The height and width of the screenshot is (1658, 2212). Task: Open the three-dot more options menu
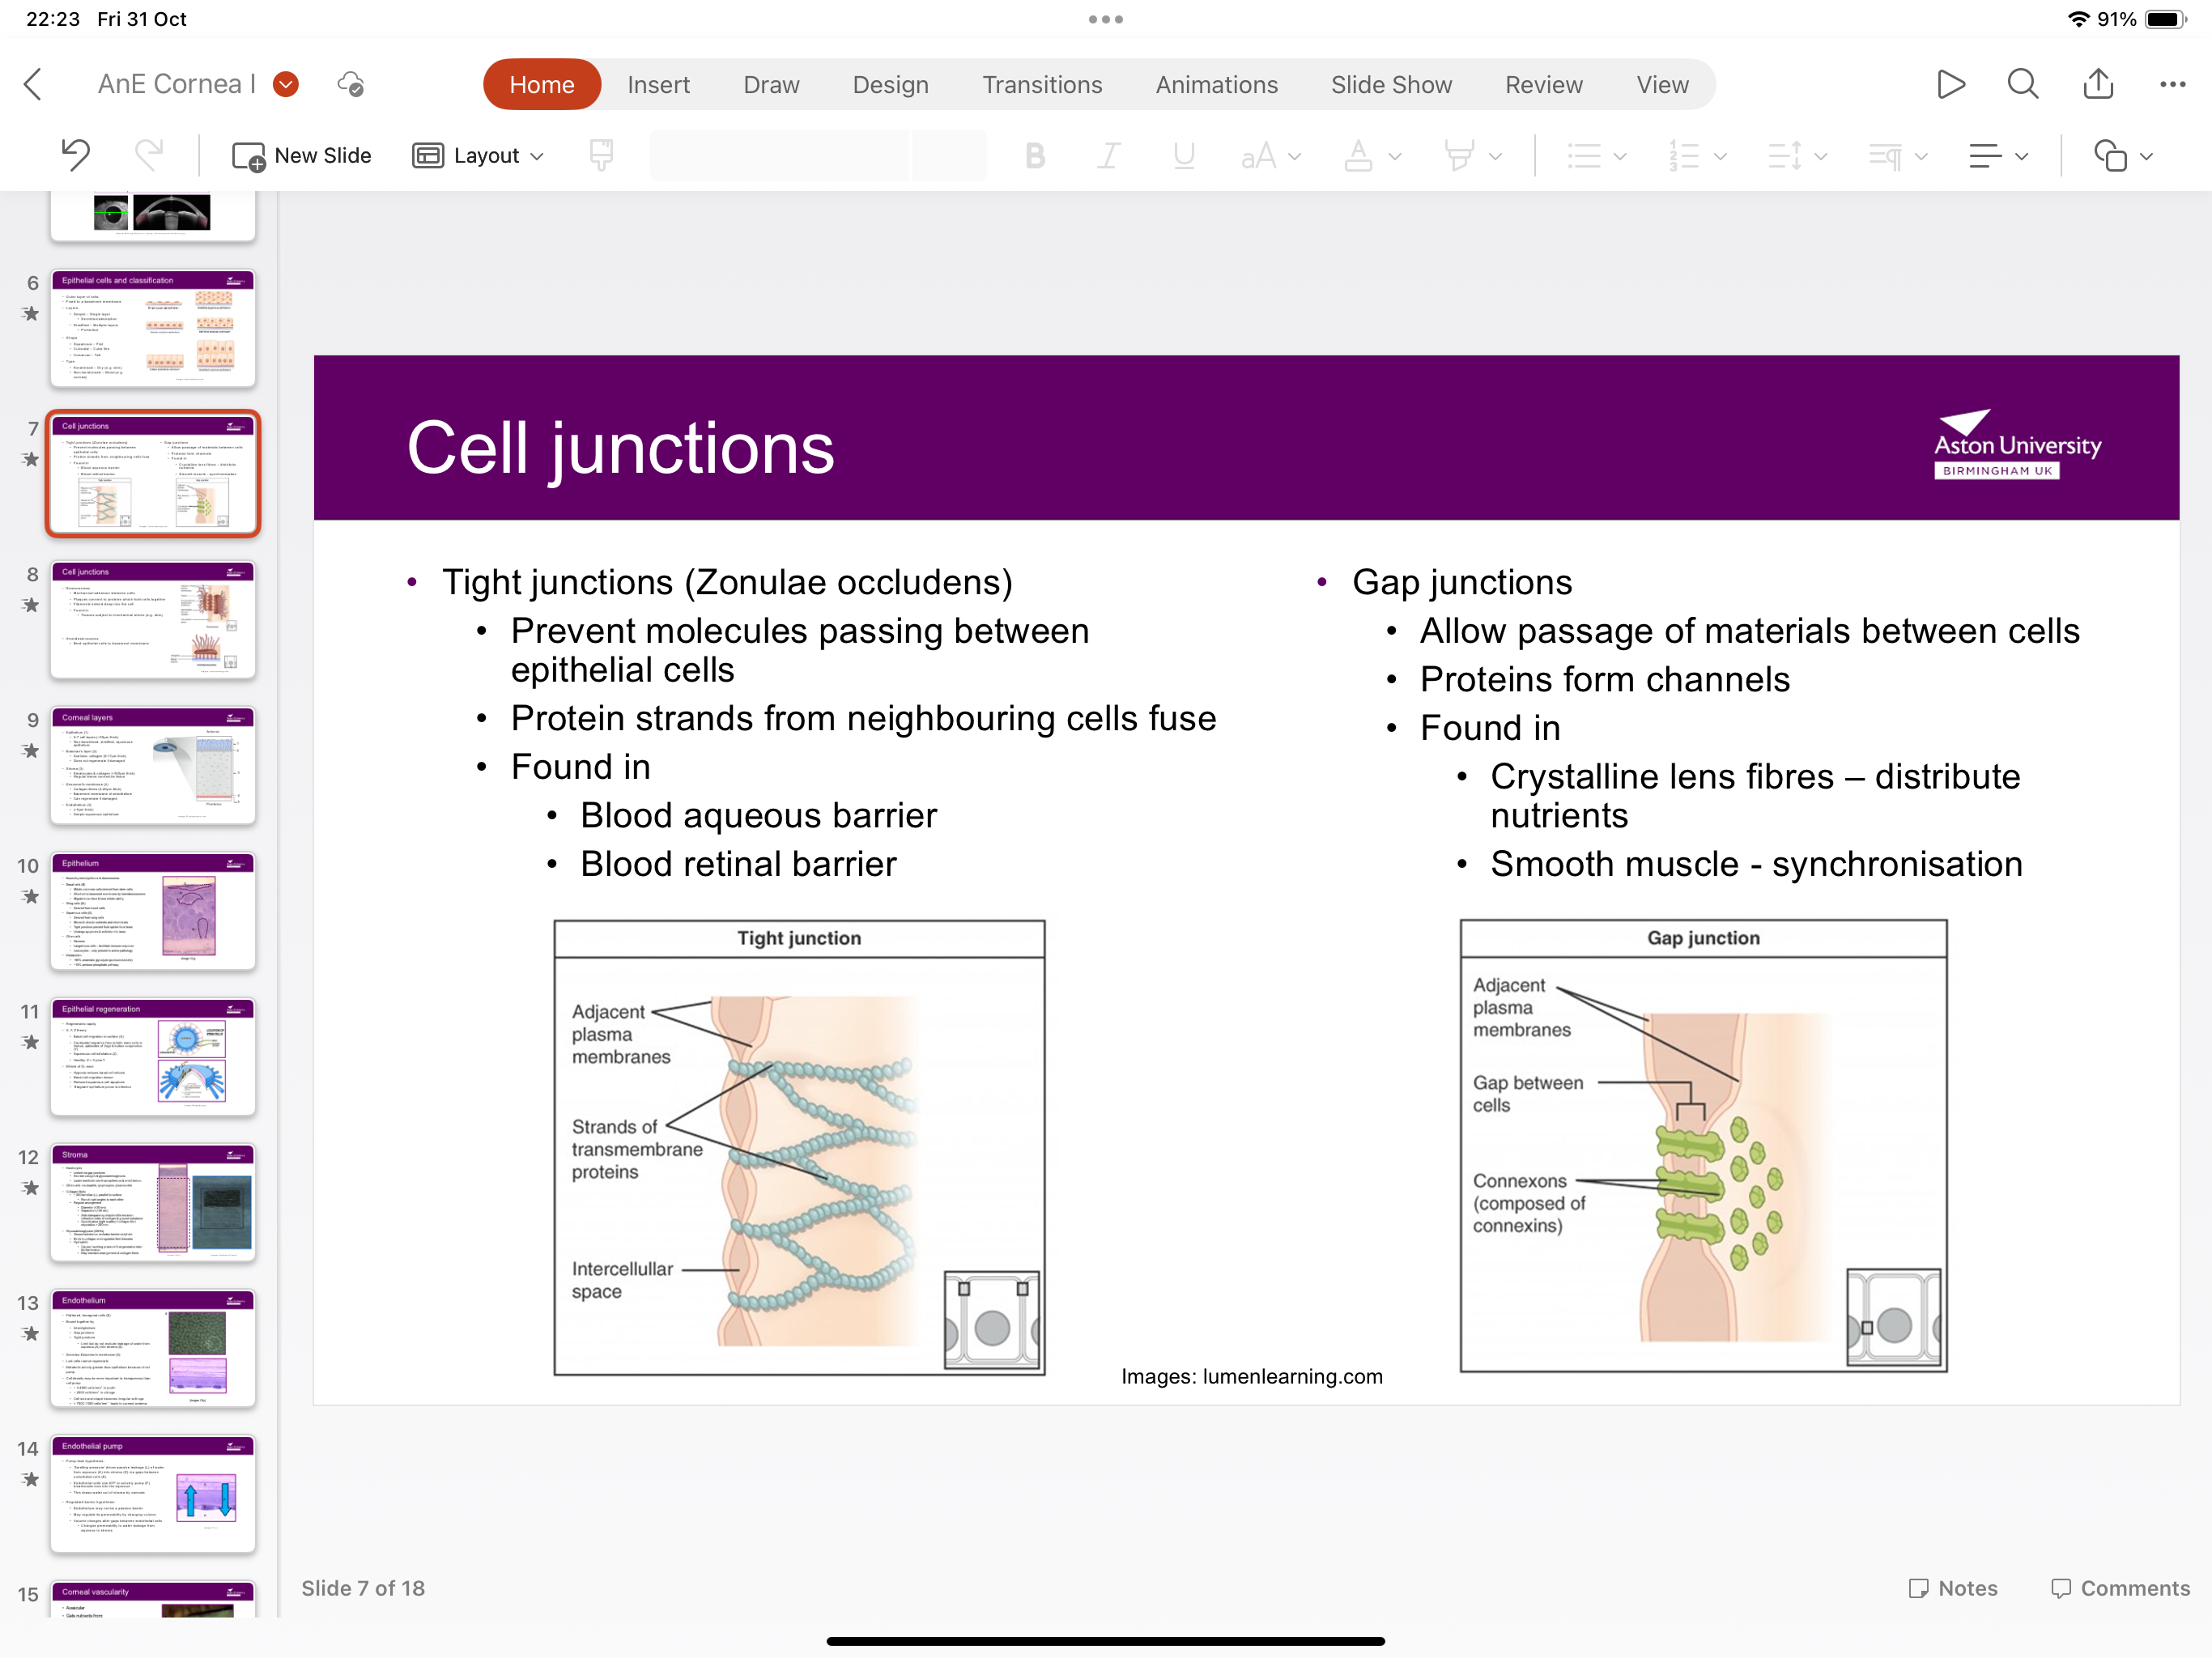(x=2172, y=85)
